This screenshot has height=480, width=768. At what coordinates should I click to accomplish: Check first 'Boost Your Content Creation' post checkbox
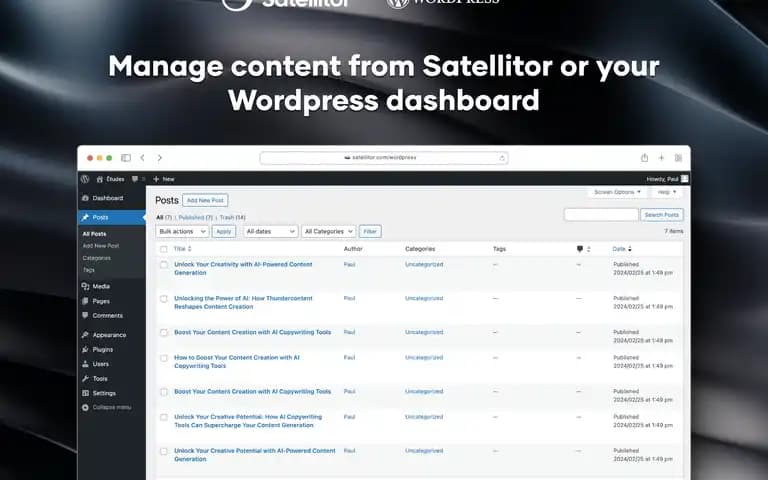tap(164, 333)
